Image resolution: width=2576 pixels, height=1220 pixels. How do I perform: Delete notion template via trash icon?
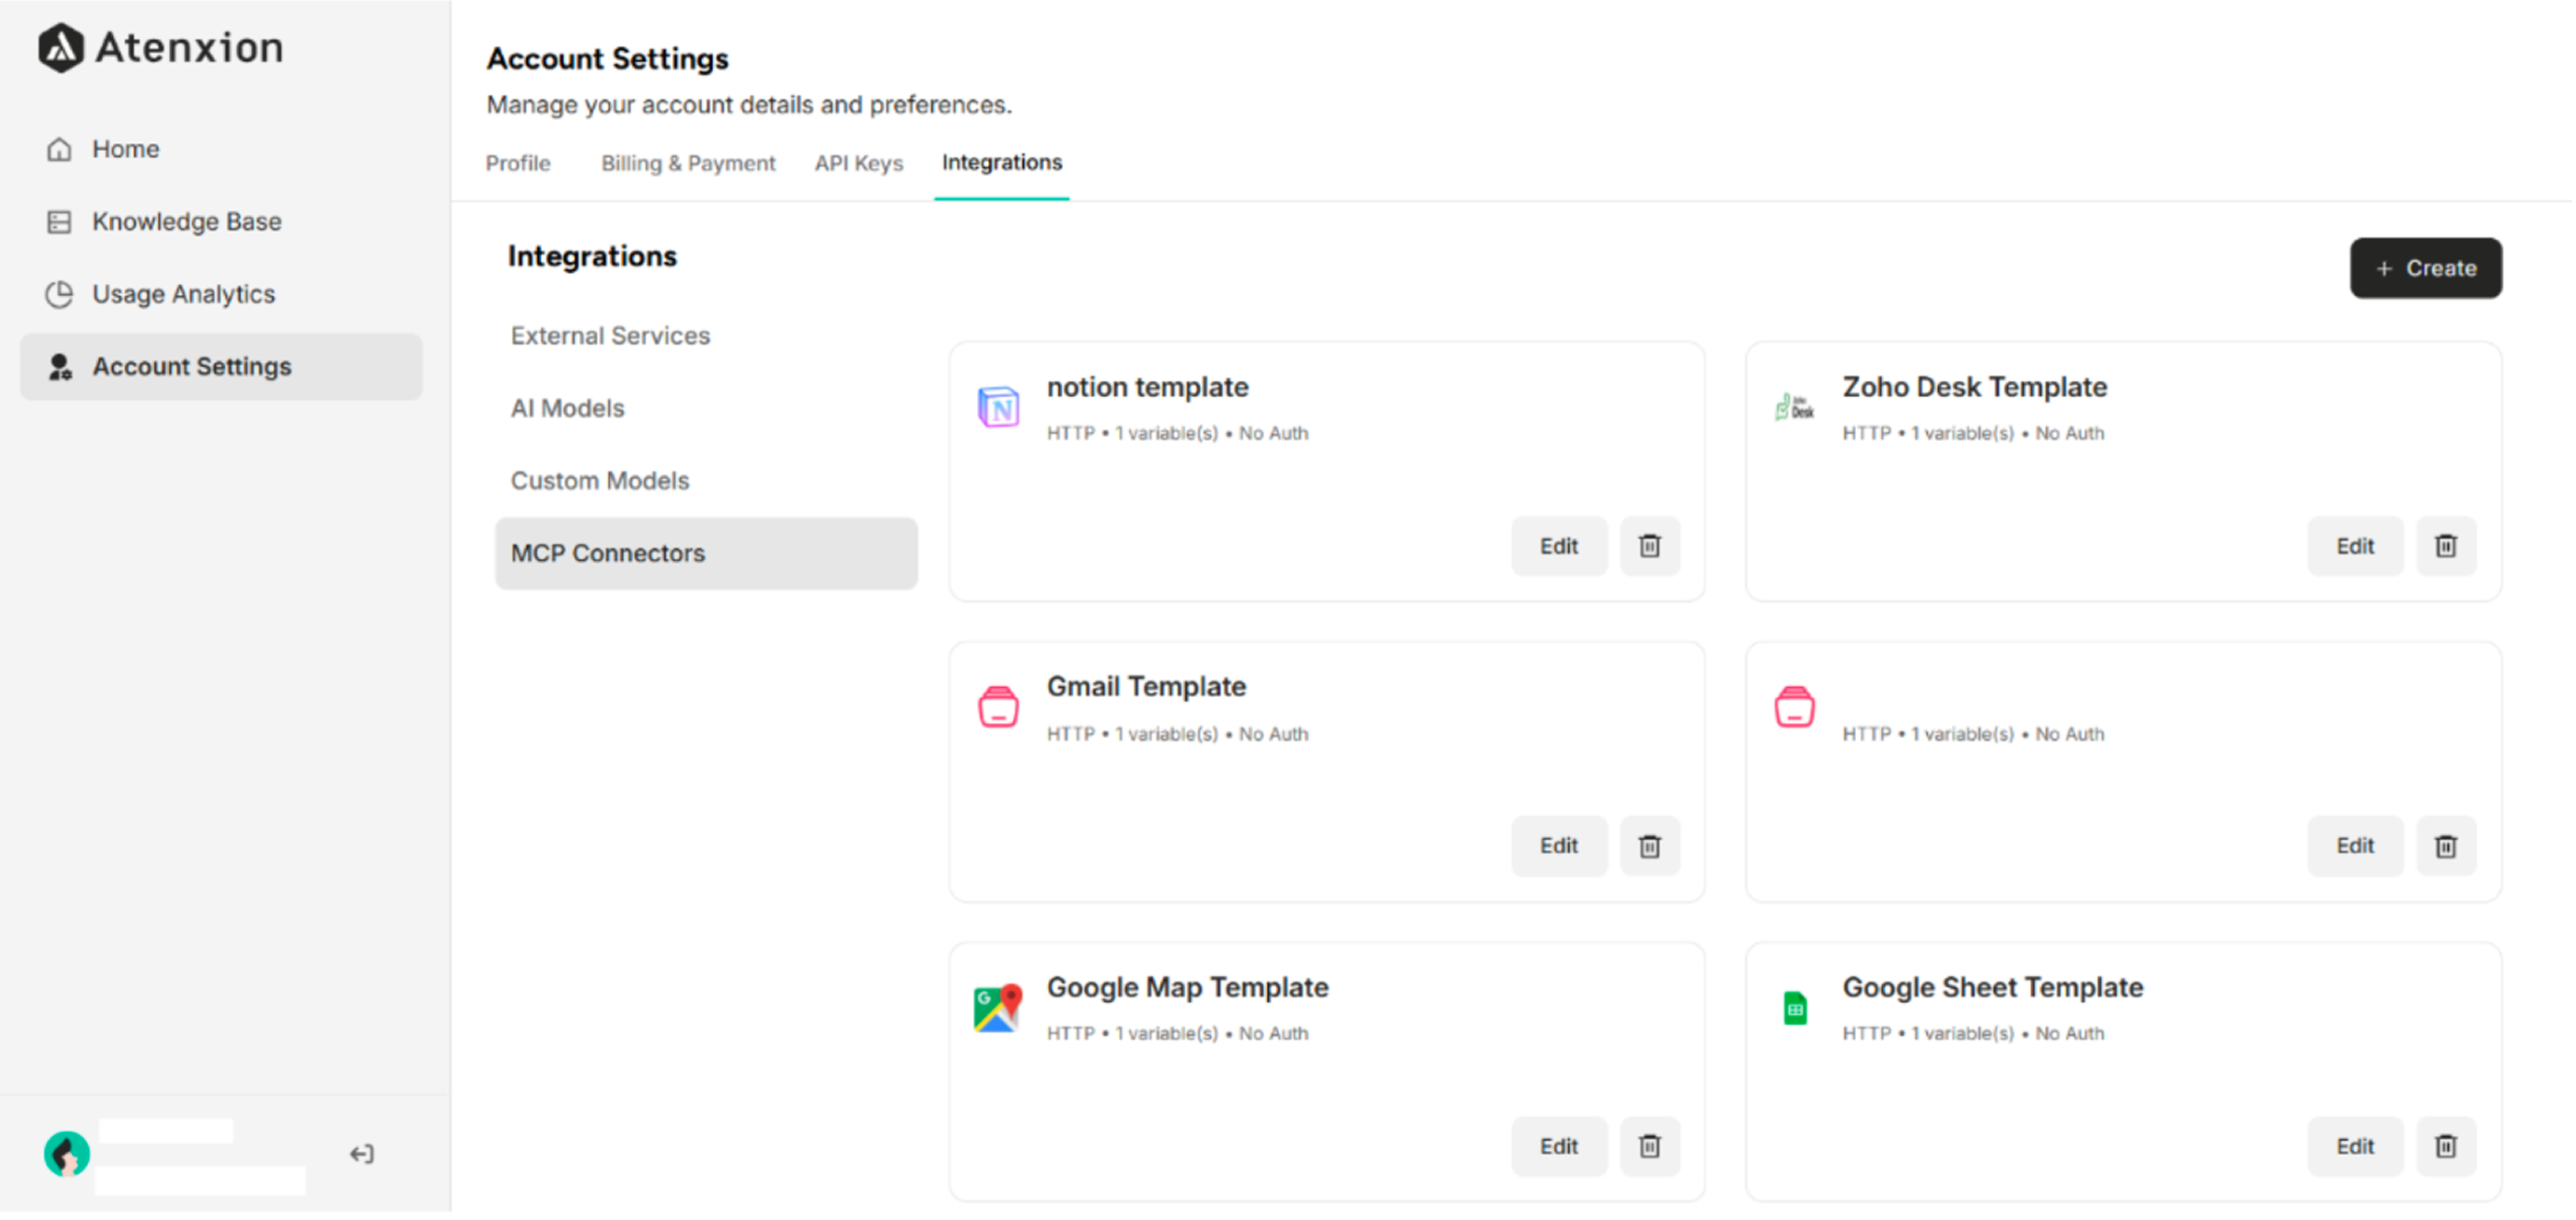click(1650, 546)
